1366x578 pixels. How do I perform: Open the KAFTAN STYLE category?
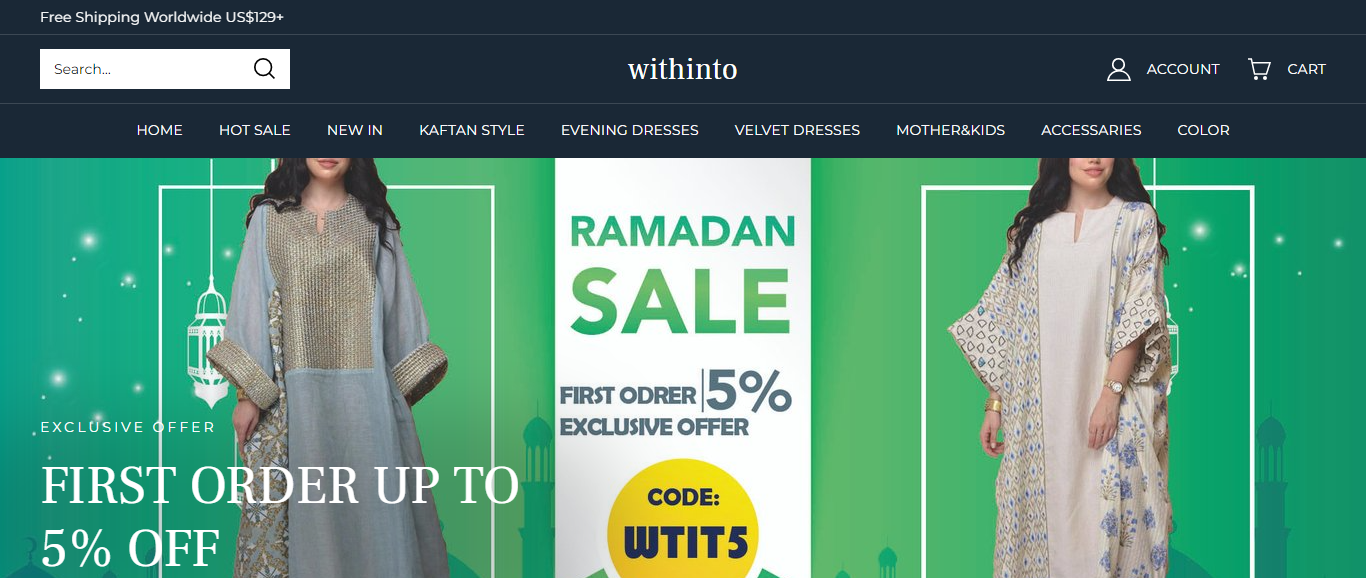[x=472, y=130]
